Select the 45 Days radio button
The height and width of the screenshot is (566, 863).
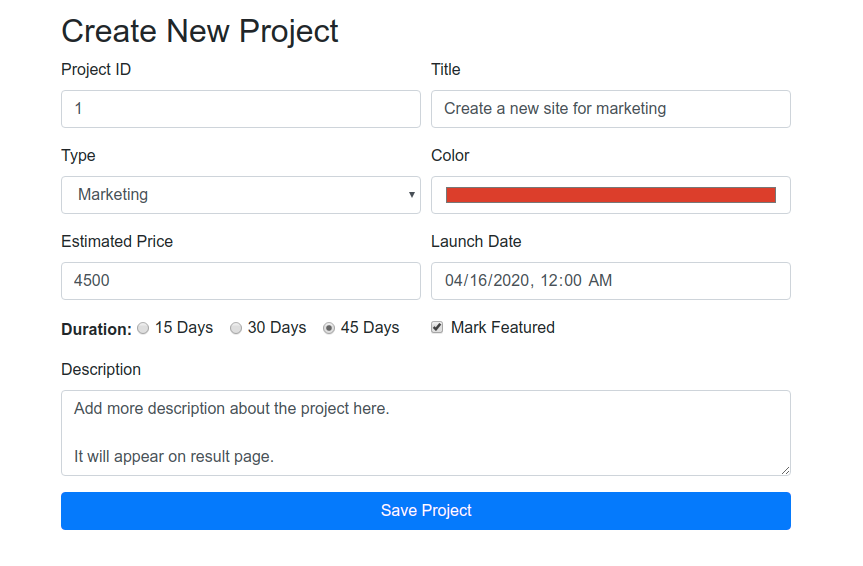329,328
